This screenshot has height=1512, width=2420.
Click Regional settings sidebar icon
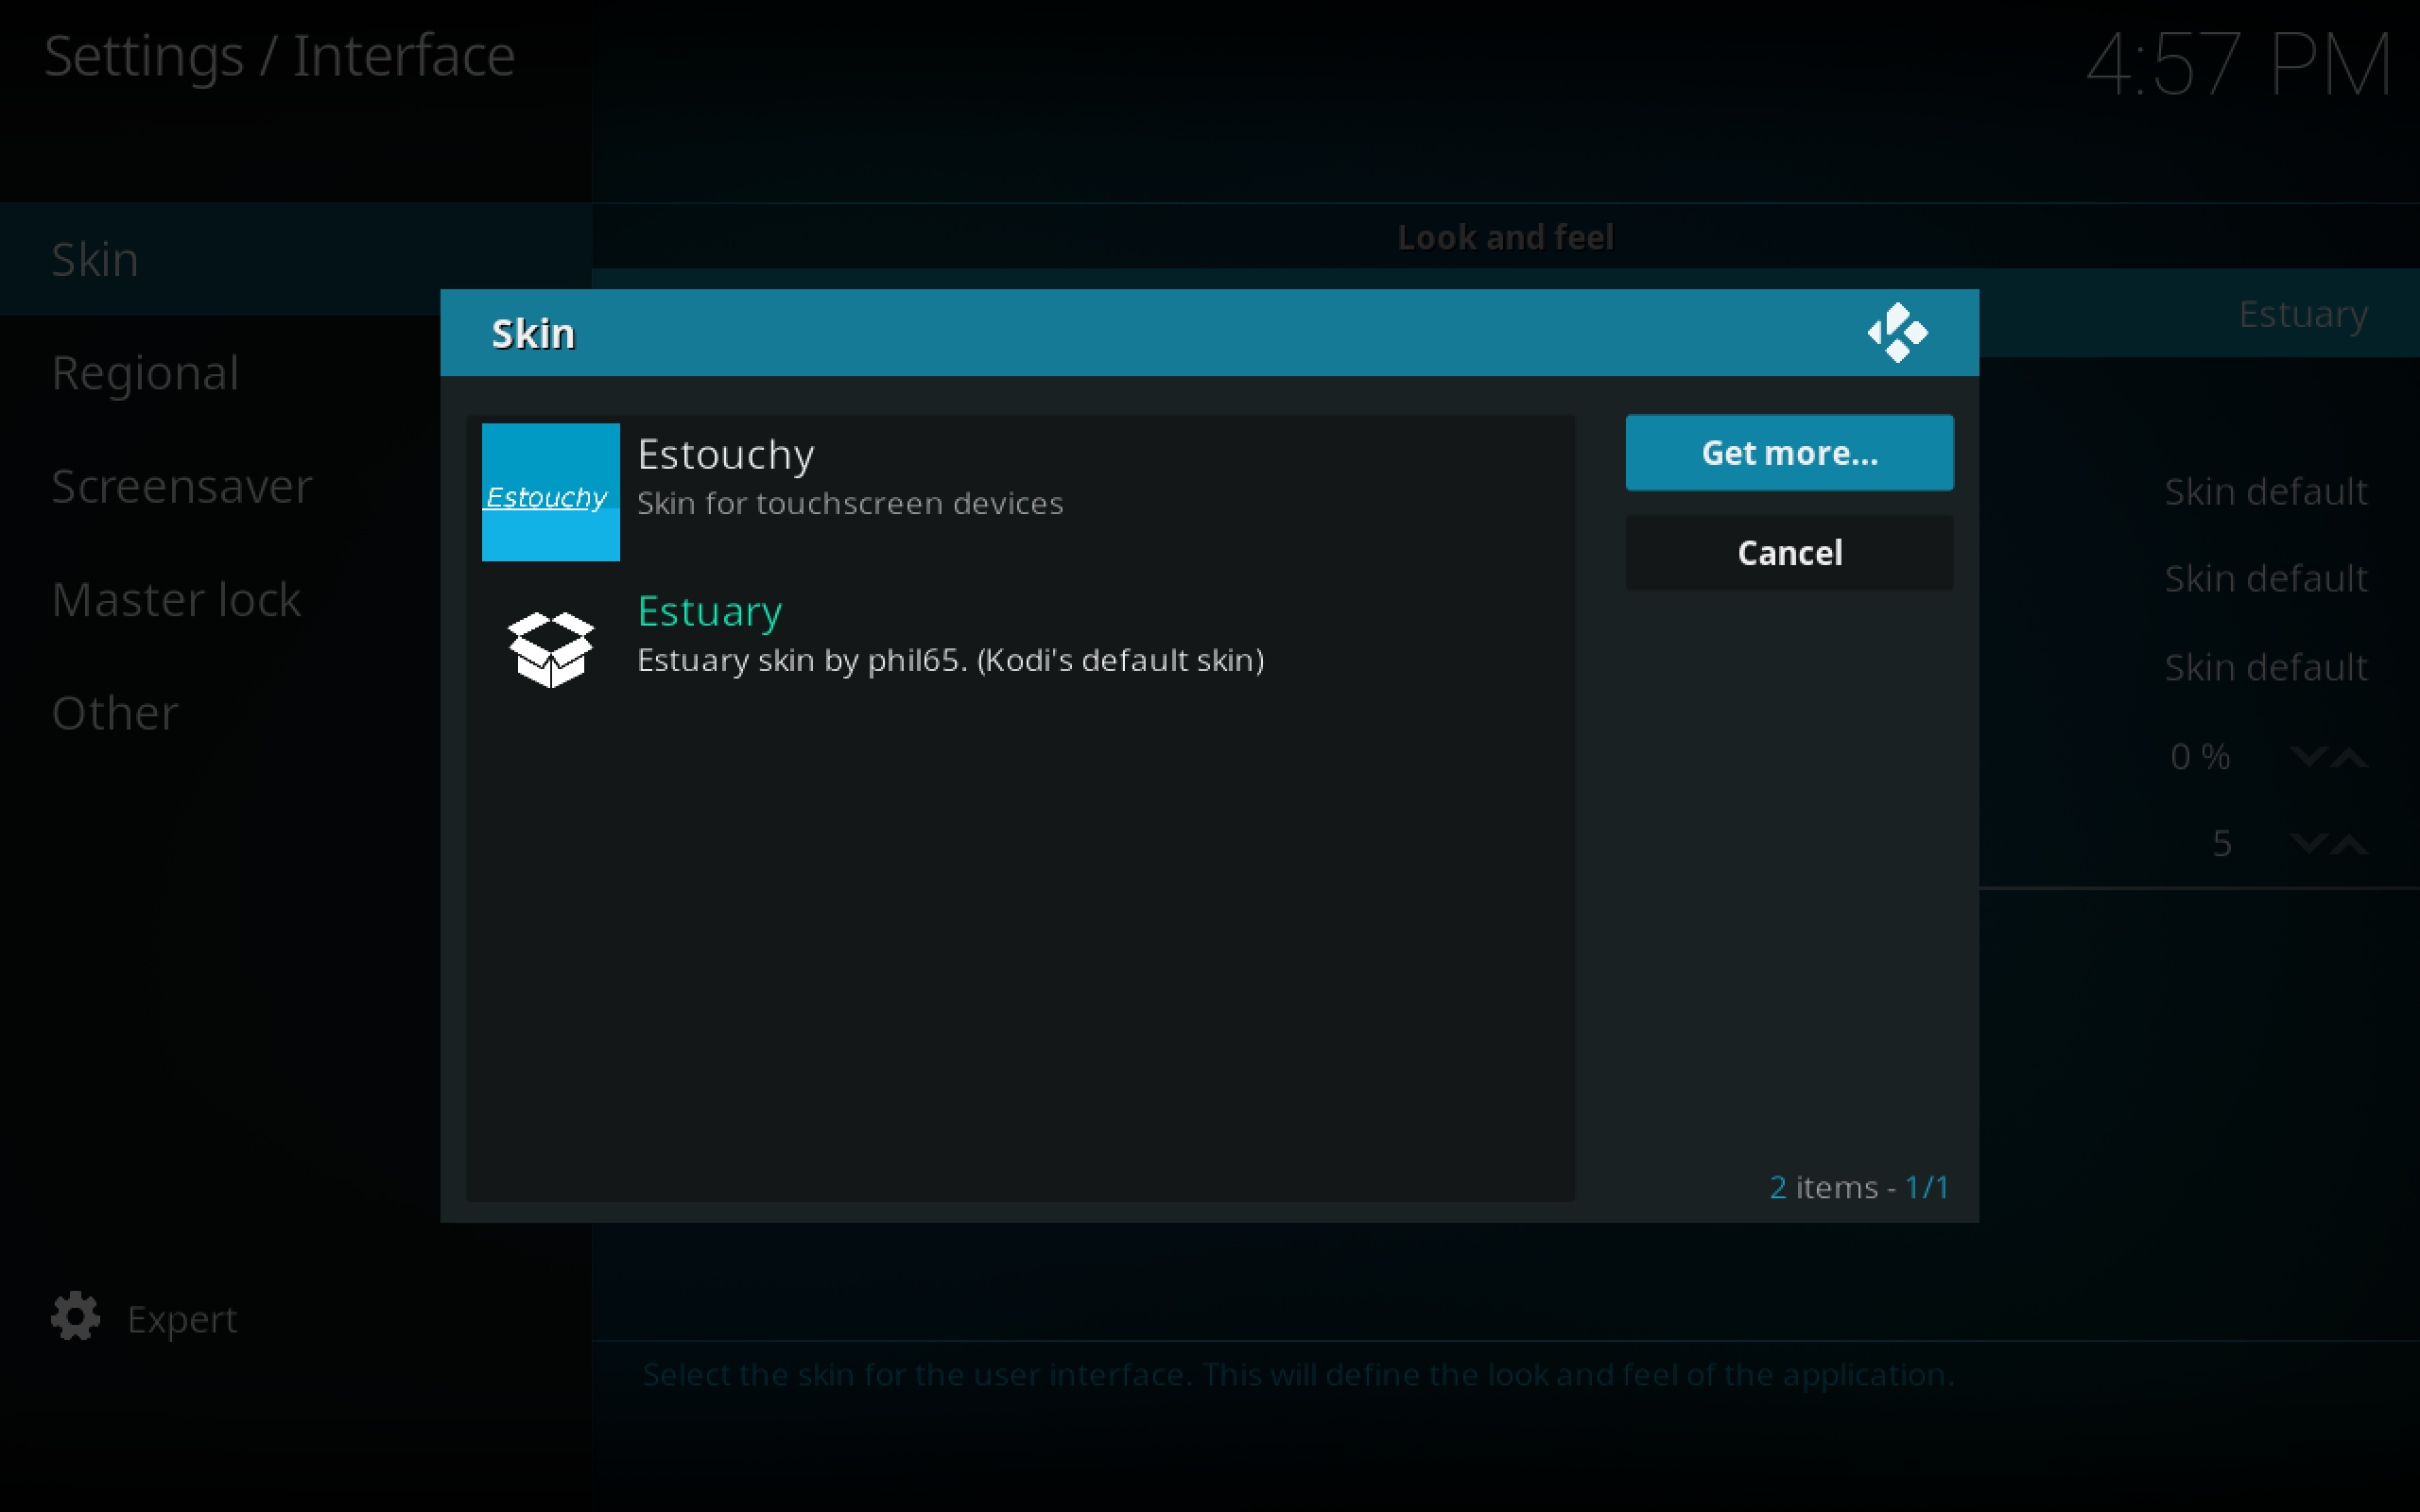pos(145,372)
